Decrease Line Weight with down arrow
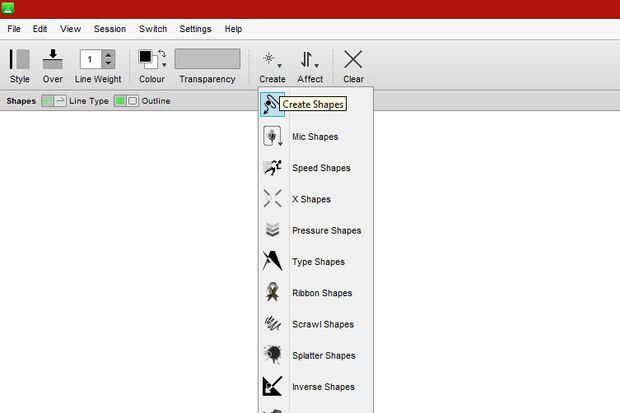Image resolution: width=620 pixels, height=413 pixels. click(x=108, y=64)
